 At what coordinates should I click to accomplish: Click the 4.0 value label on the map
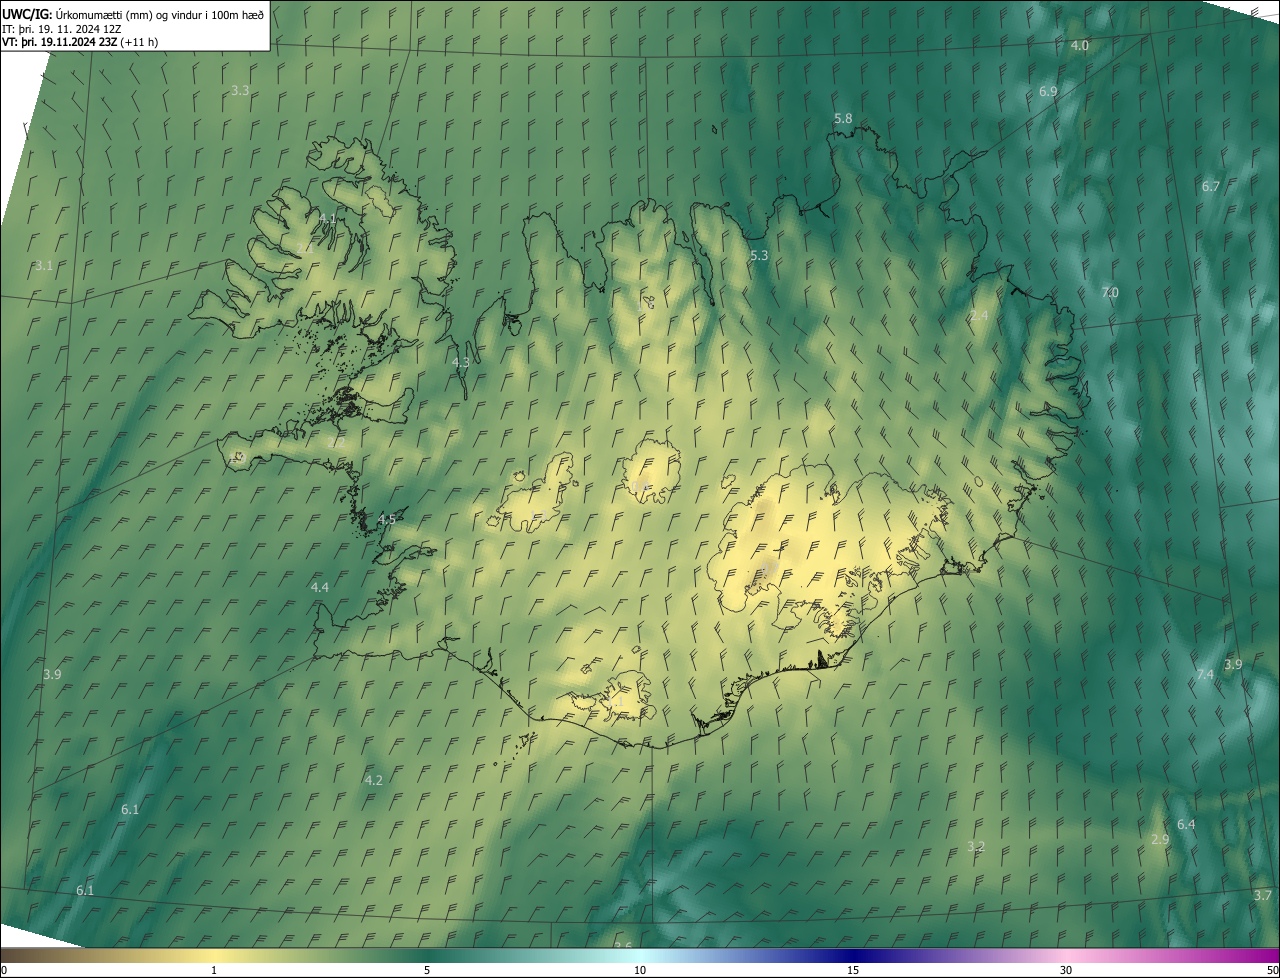1080,46
